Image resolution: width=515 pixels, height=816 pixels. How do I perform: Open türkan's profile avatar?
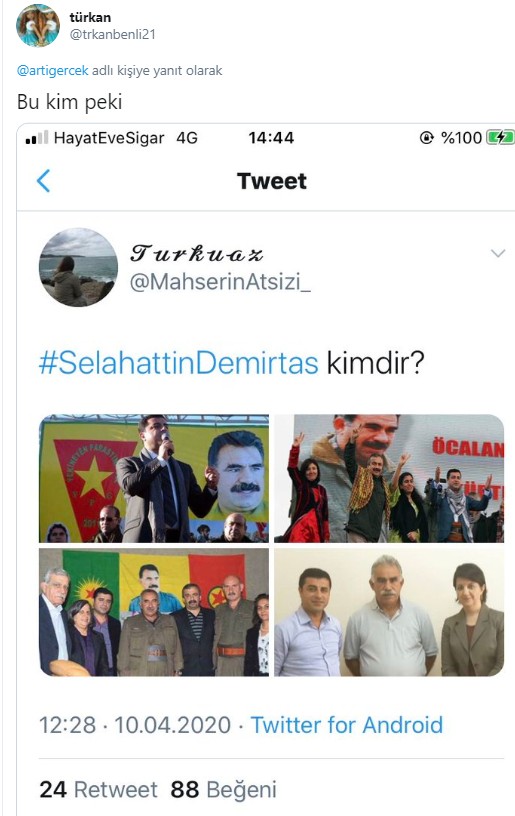tap(38, 26)
